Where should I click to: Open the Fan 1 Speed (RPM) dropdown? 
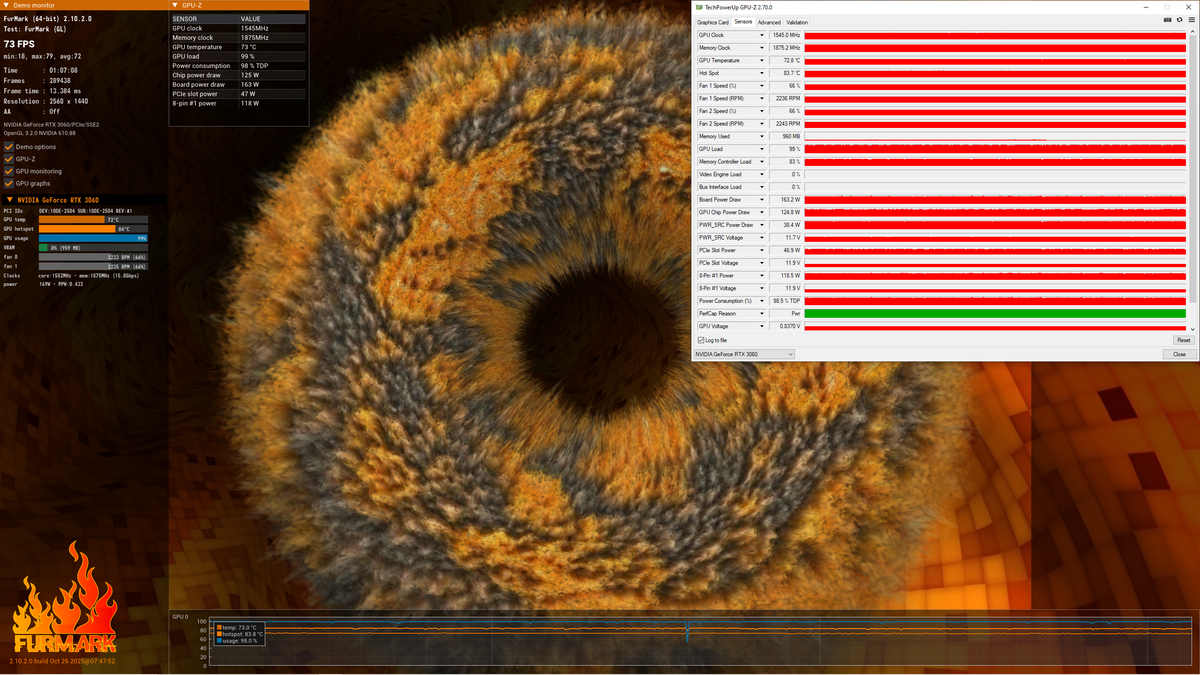[x=762, y=98]
